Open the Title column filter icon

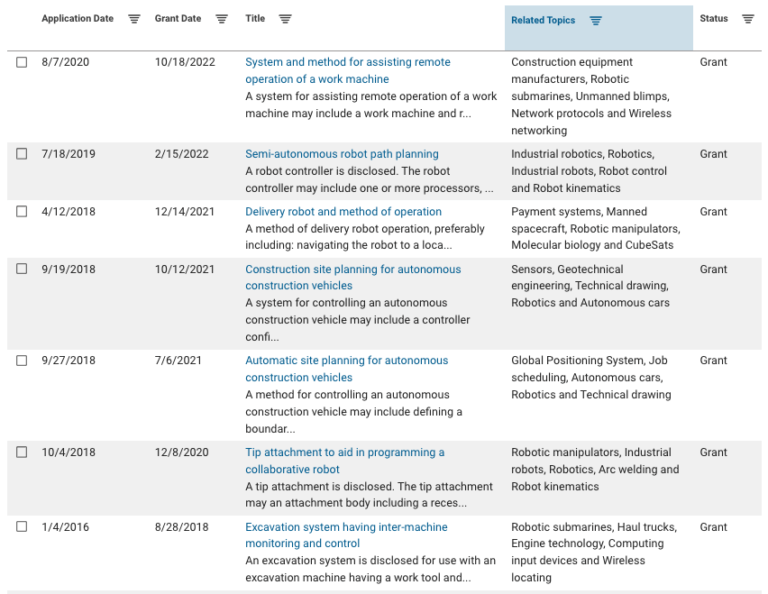click(x=285, y=19)
